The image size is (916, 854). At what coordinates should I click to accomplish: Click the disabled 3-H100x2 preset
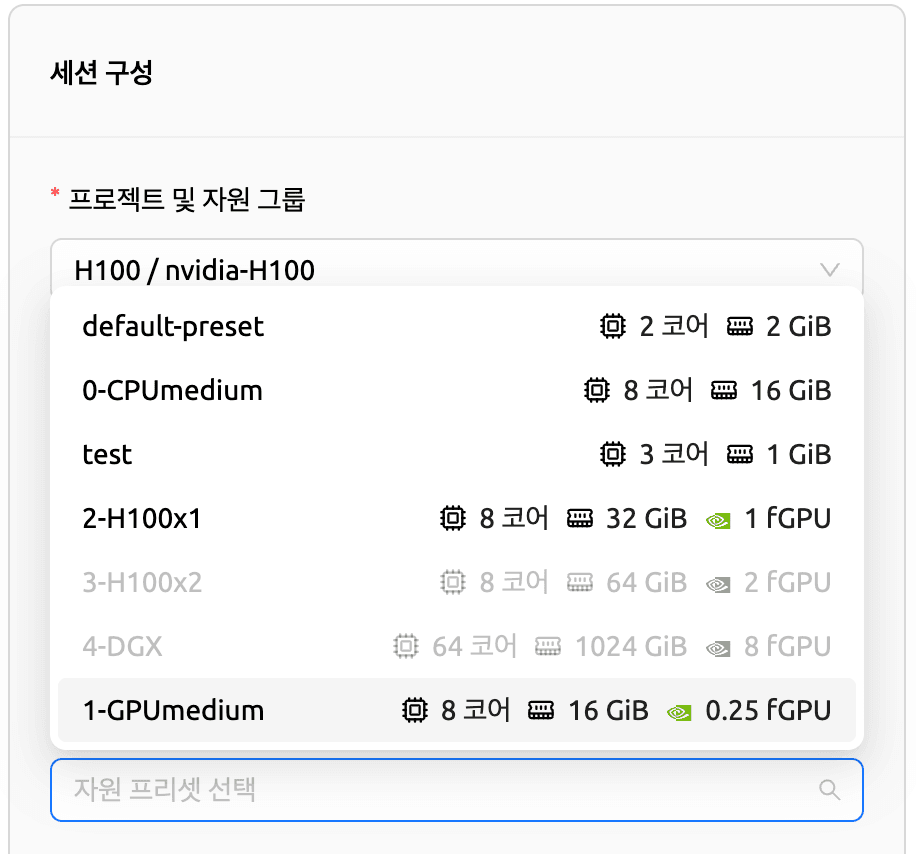pos(142,582)
